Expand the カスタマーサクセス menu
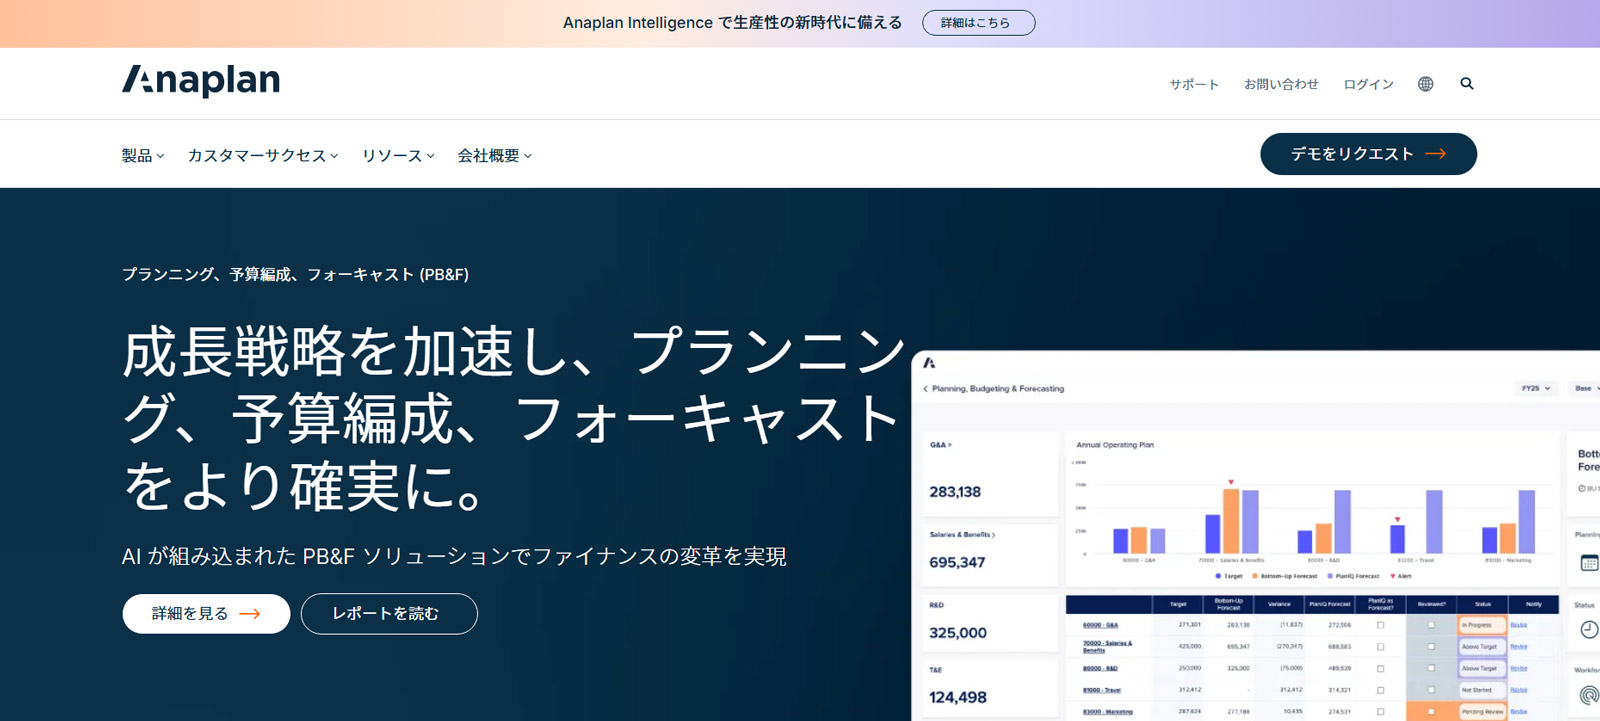 263,156
